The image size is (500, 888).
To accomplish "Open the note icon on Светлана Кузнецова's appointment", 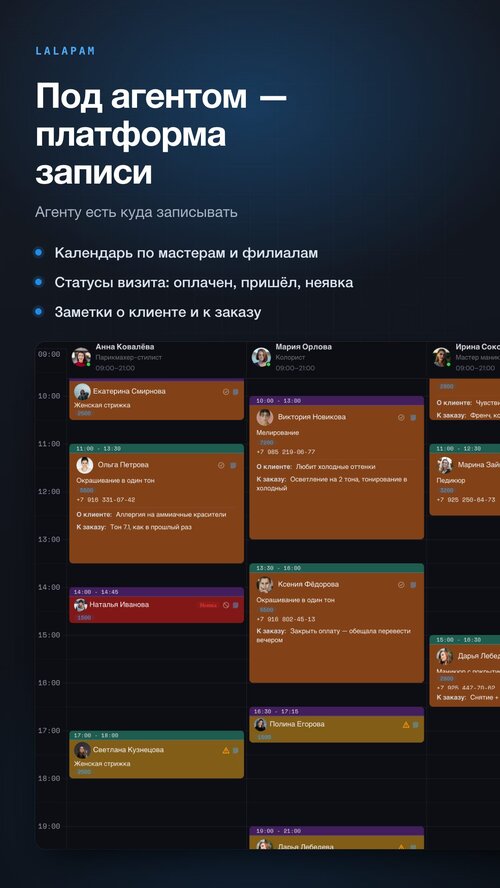I will coord(236,750).
